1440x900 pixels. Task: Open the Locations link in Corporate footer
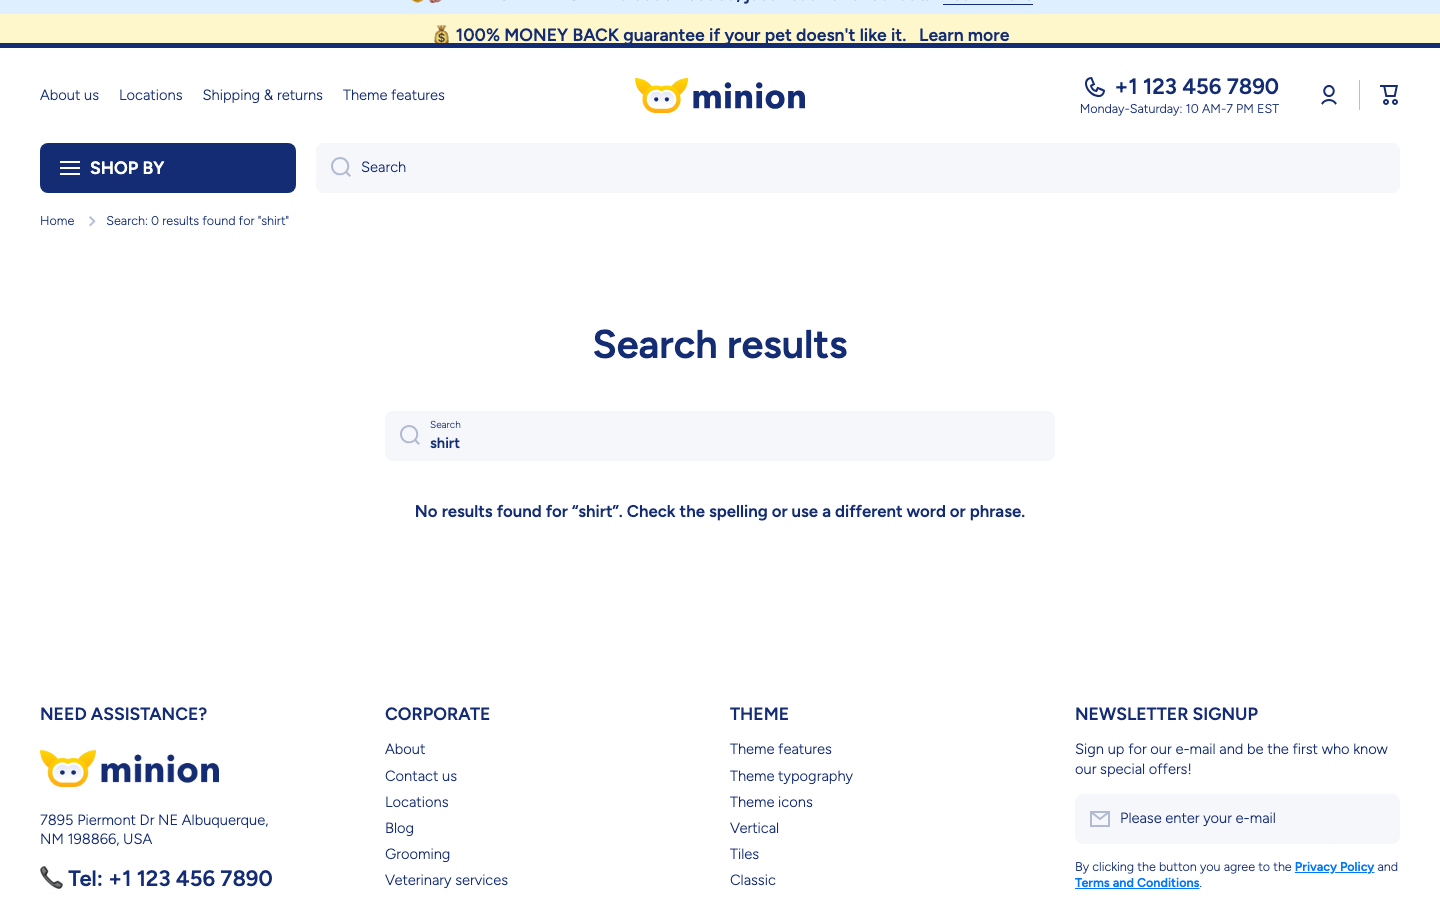[x=417, y=802]
